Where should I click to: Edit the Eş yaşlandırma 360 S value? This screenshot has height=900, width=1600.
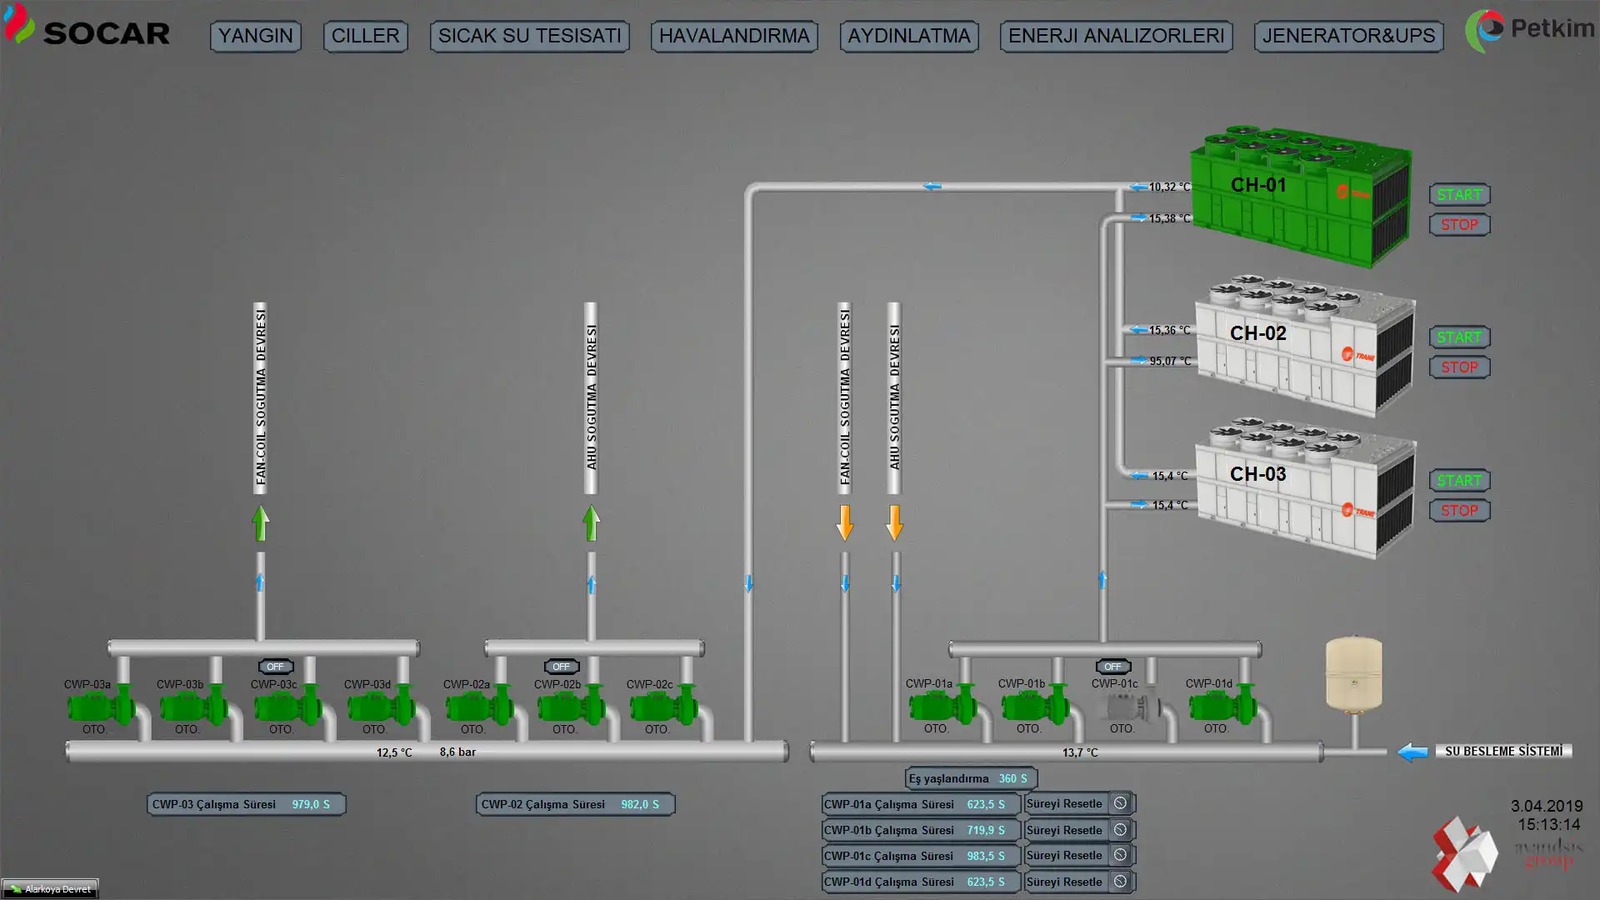tap(1012, 779)
